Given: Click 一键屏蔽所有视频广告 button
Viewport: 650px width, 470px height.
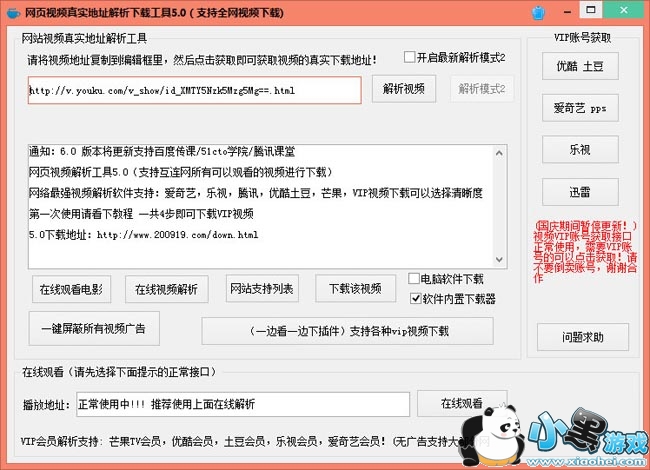Looking at the screenshot, I should [94, 329].
